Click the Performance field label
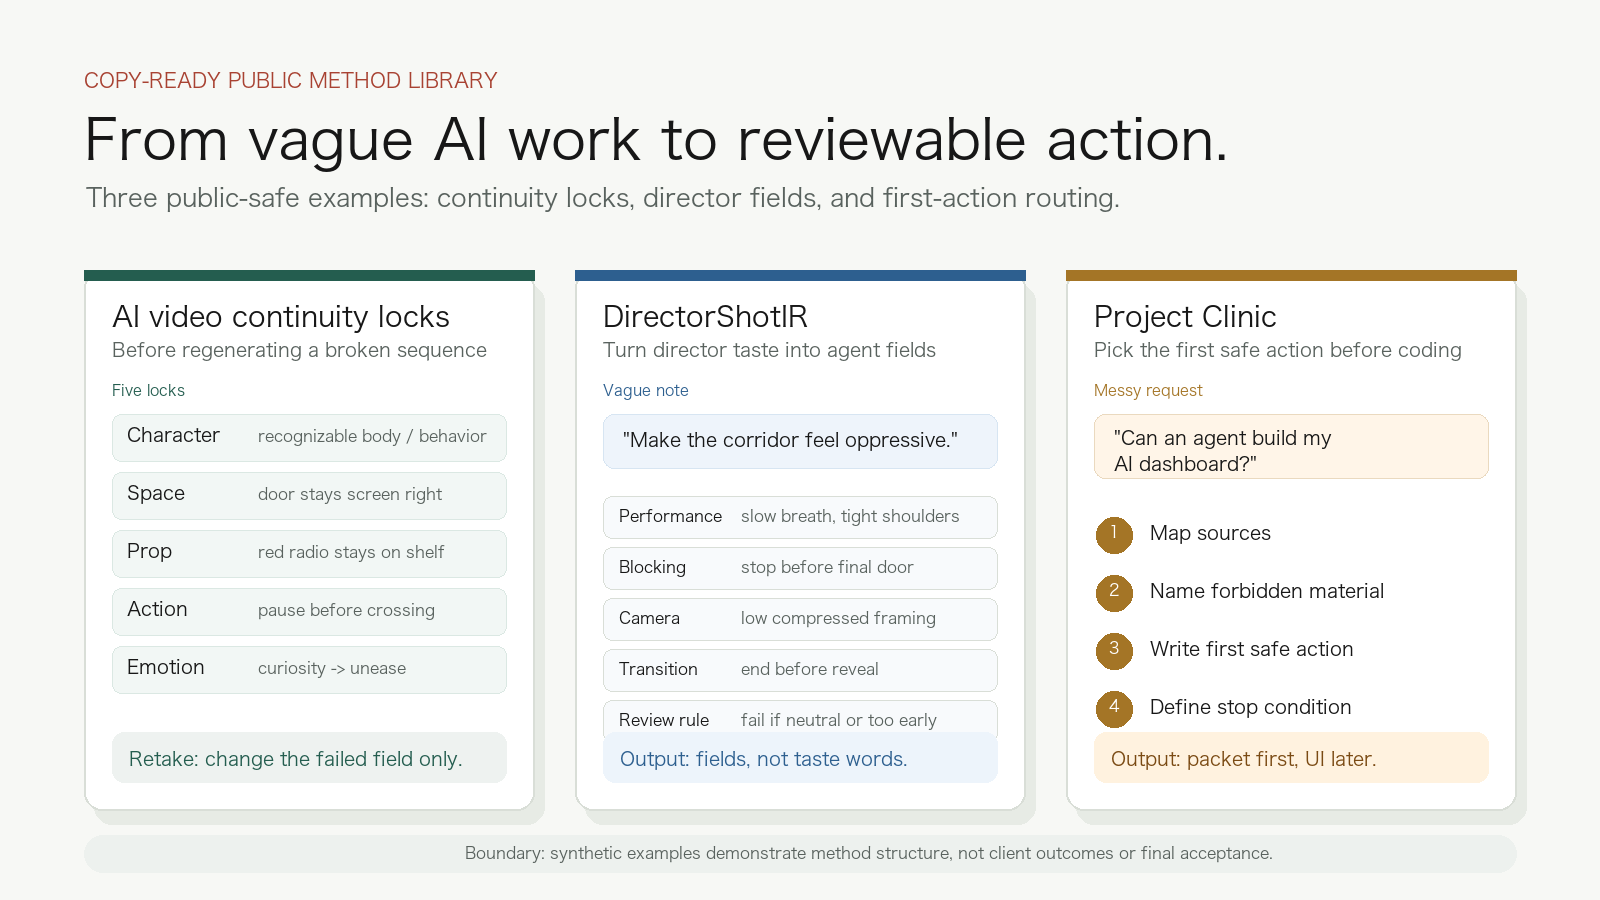Image resolution: width=1600 pixels, height=900 pixels. tap(670, 516)
